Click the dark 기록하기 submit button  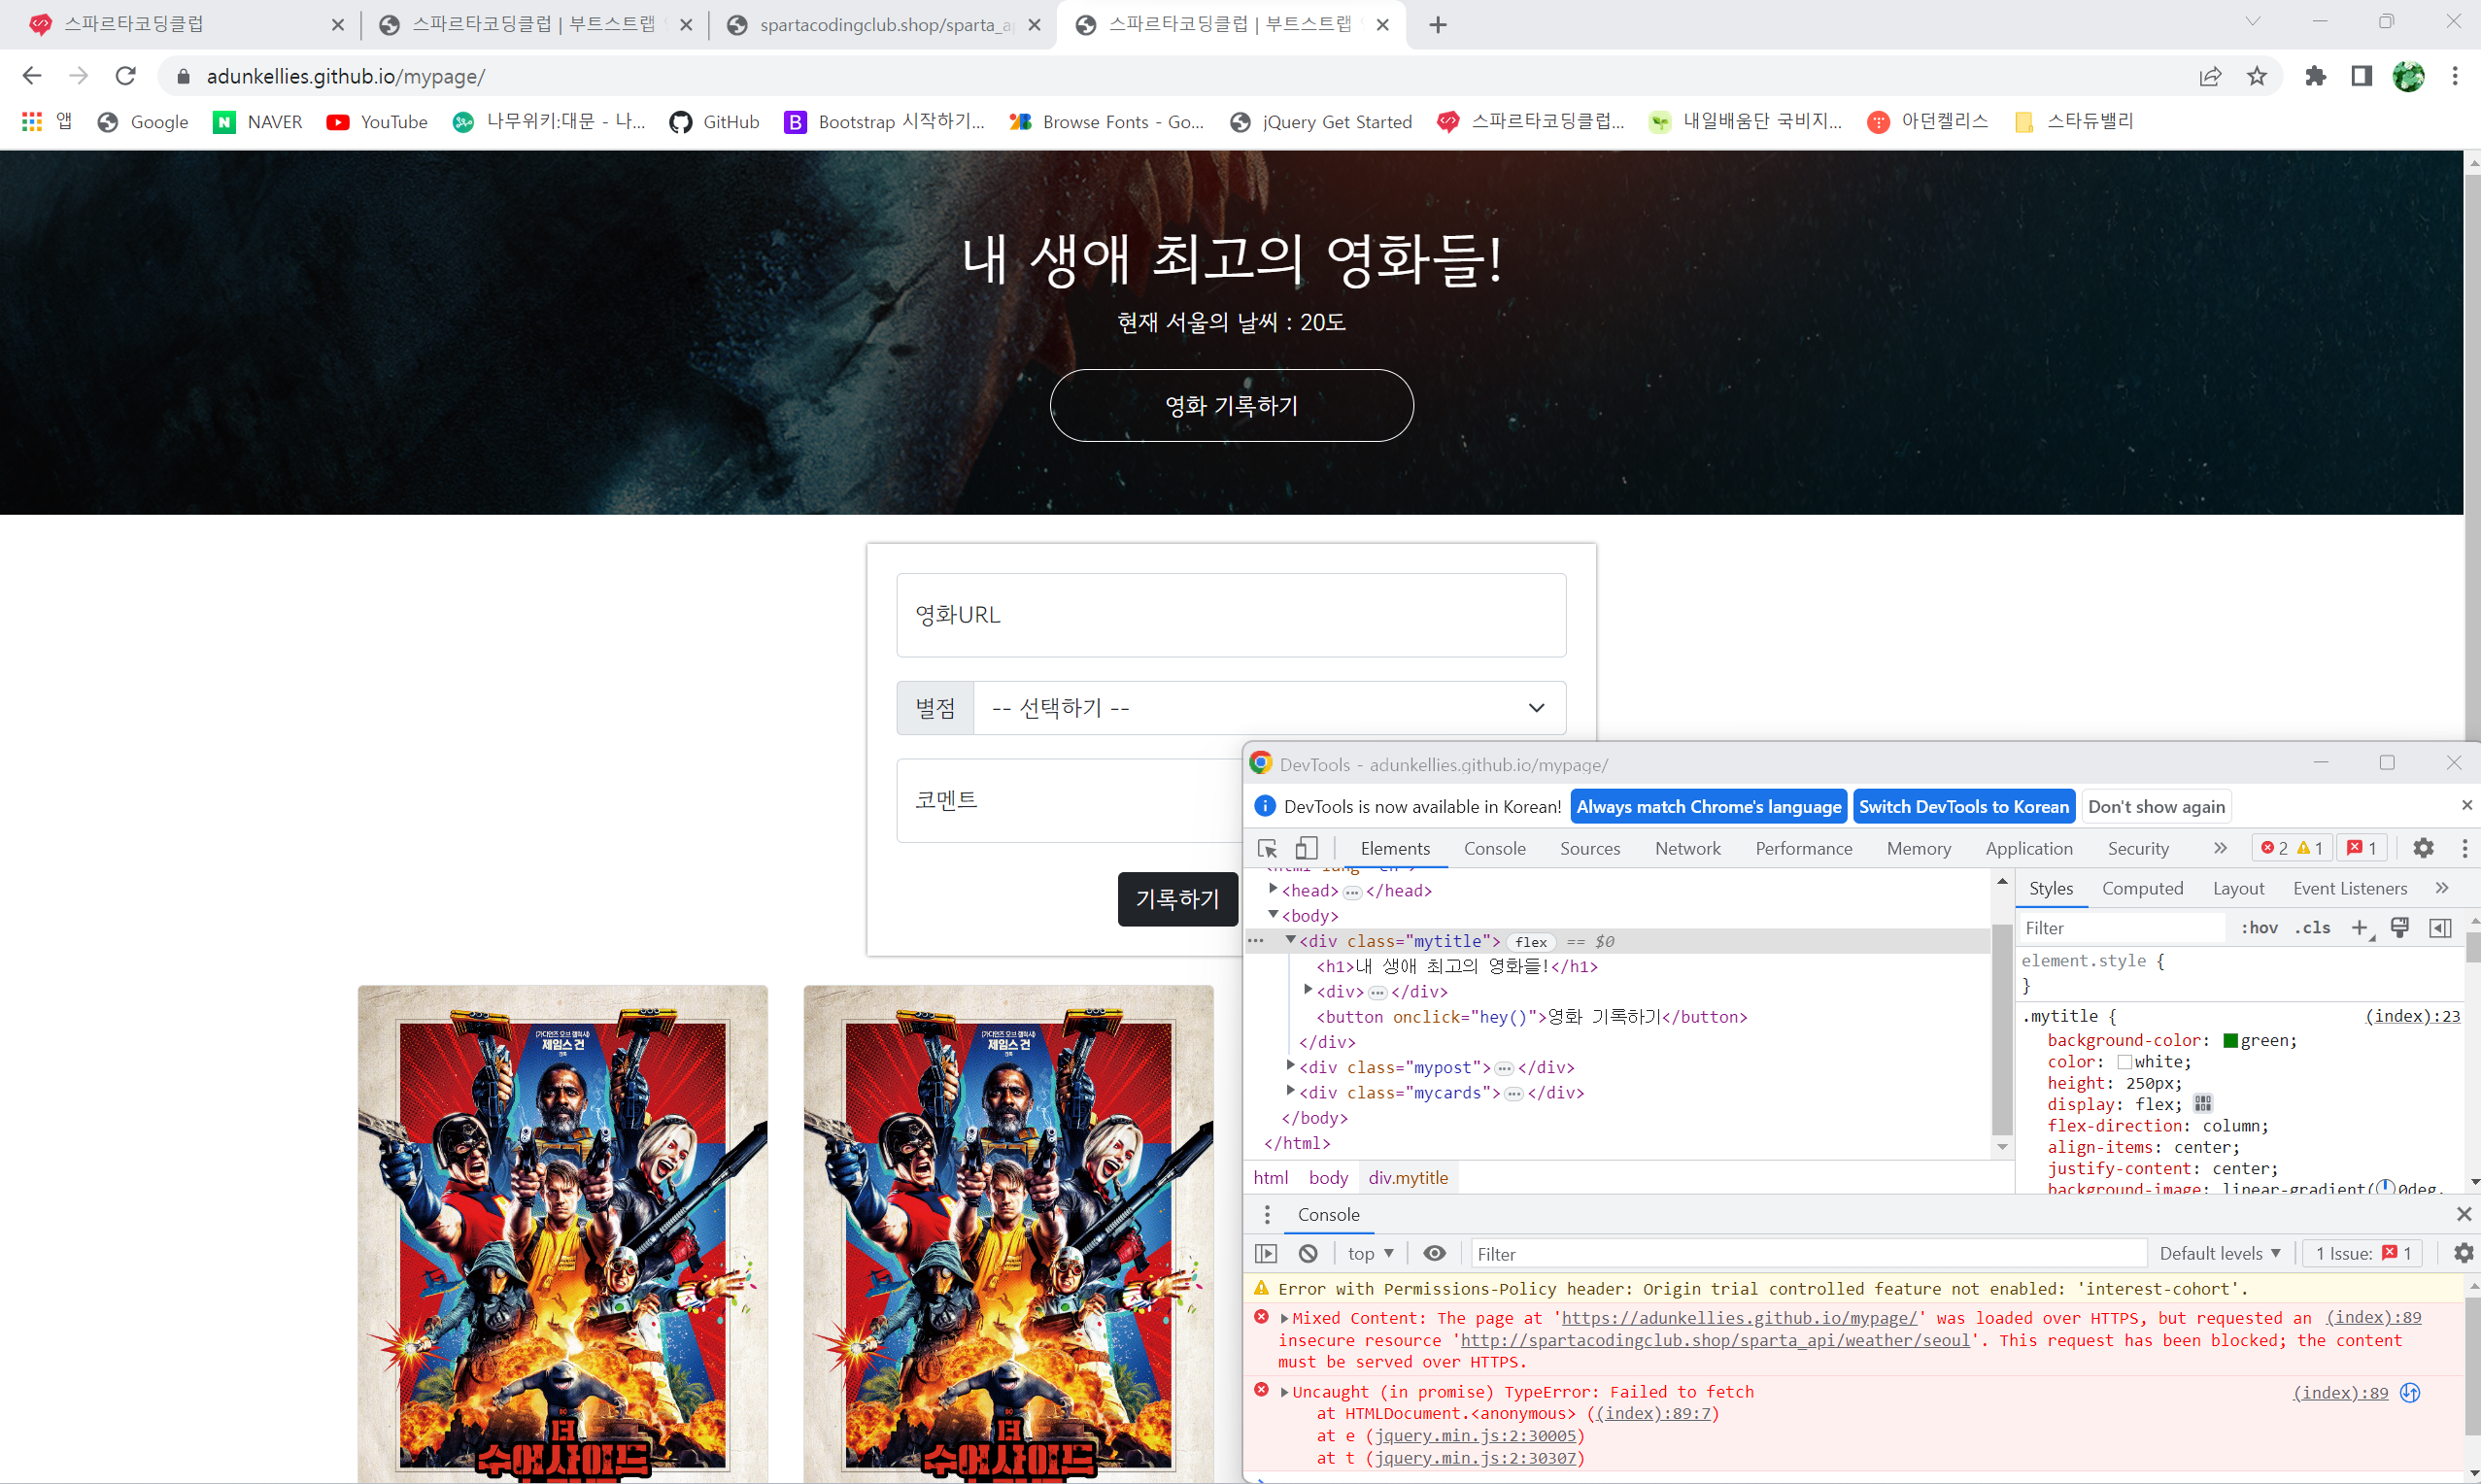click(x=1177, y=899)
